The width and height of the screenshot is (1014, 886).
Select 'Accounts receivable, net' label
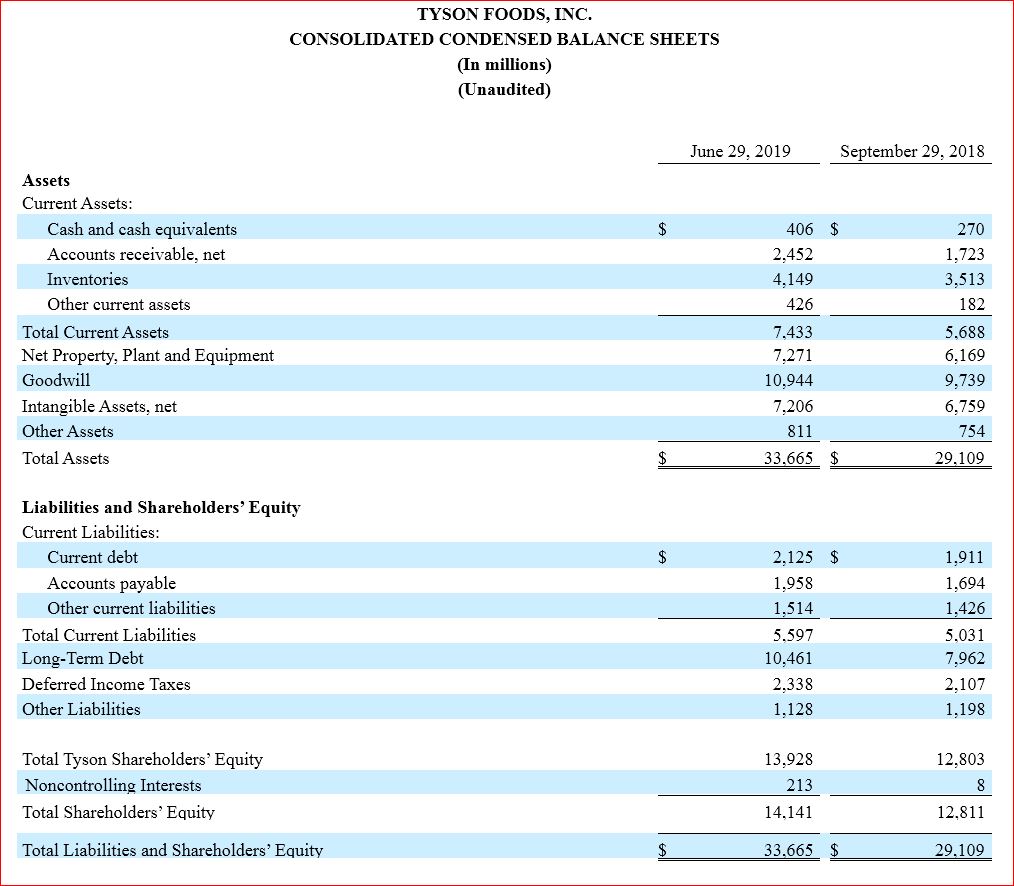click(x=136, y=255)
